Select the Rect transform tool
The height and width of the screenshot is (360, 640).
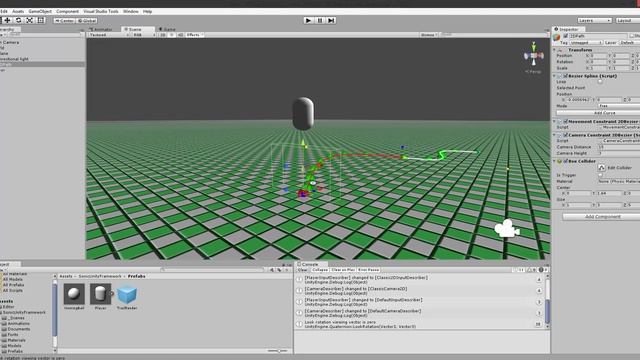[41, 20]
